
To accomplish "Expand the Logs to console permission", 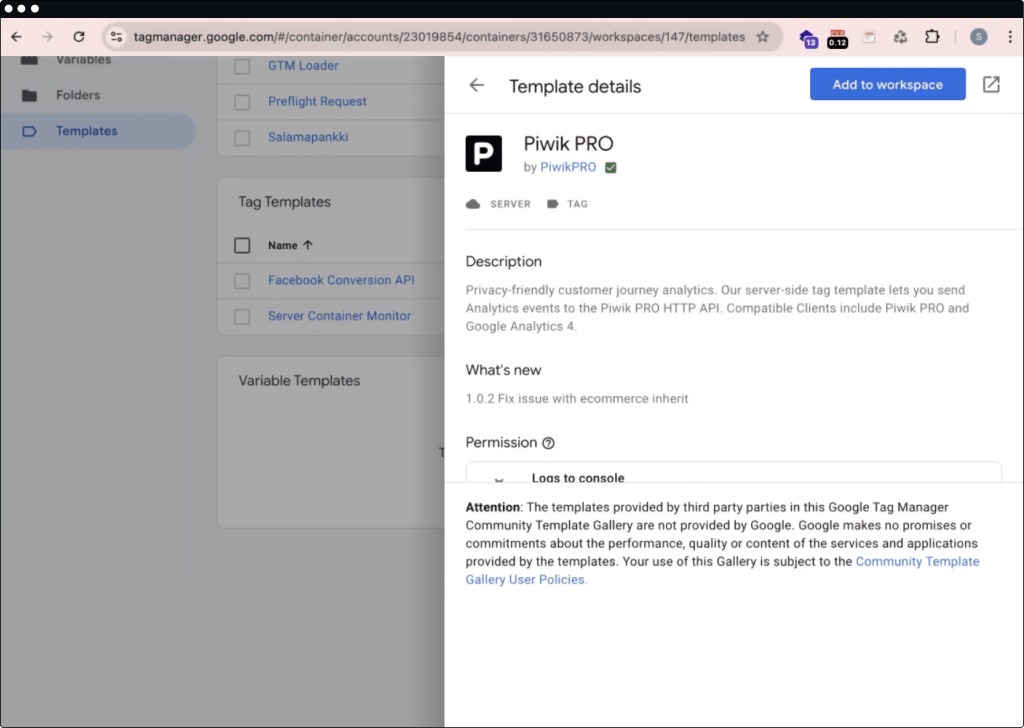I will click(499, 478).
